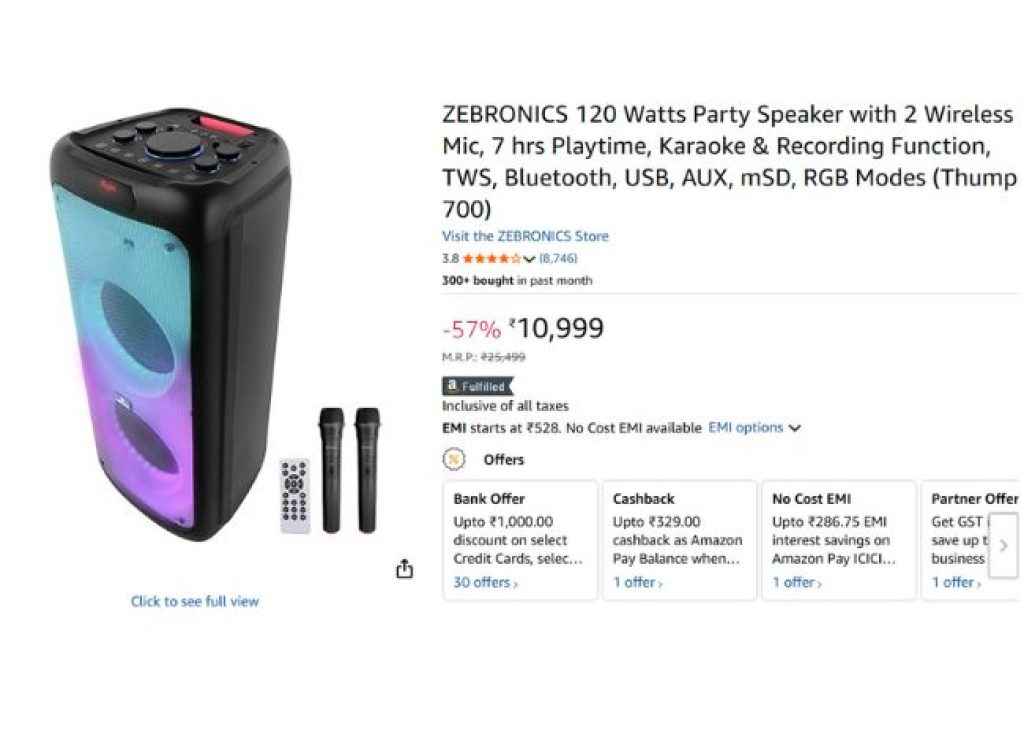Click the share icon below the speaker image

point(405,568)
